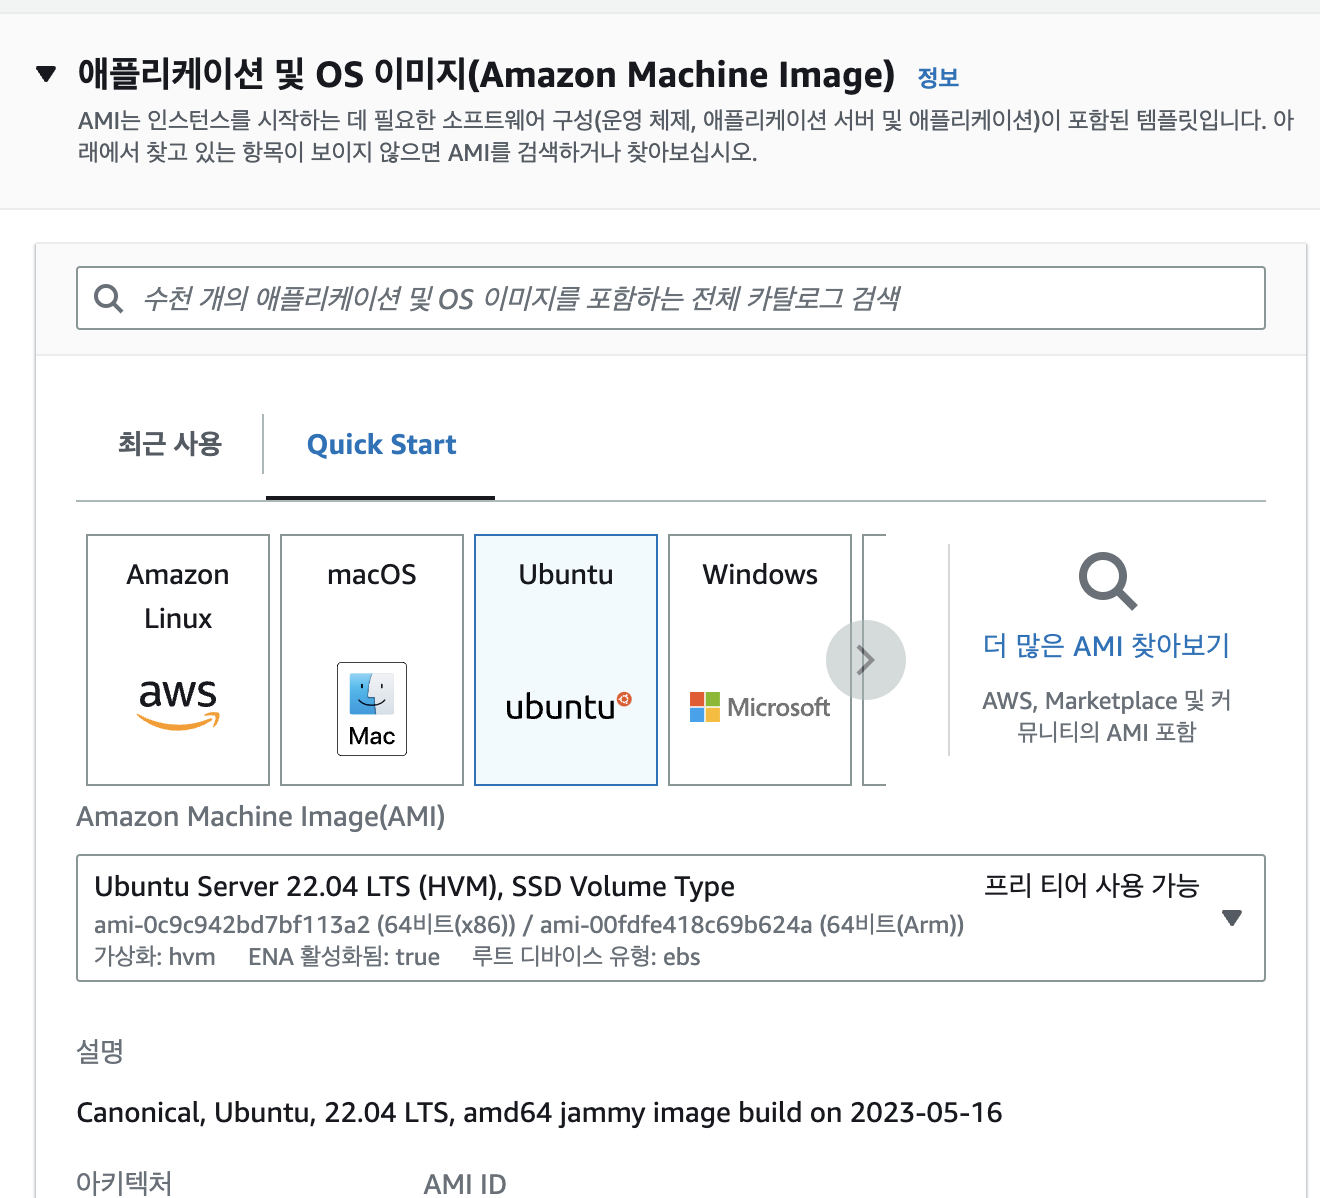Click the AMI dropdown arrow
Image resolution: width=1320 pixels, height=1198 pixels.
(1232, 918)
